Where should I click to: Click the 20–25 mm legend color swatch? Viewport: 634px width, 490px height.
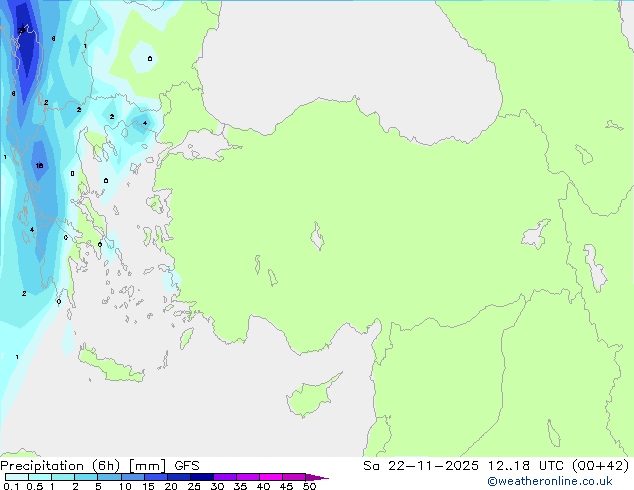pyautogui.click(x=178, y=477)
